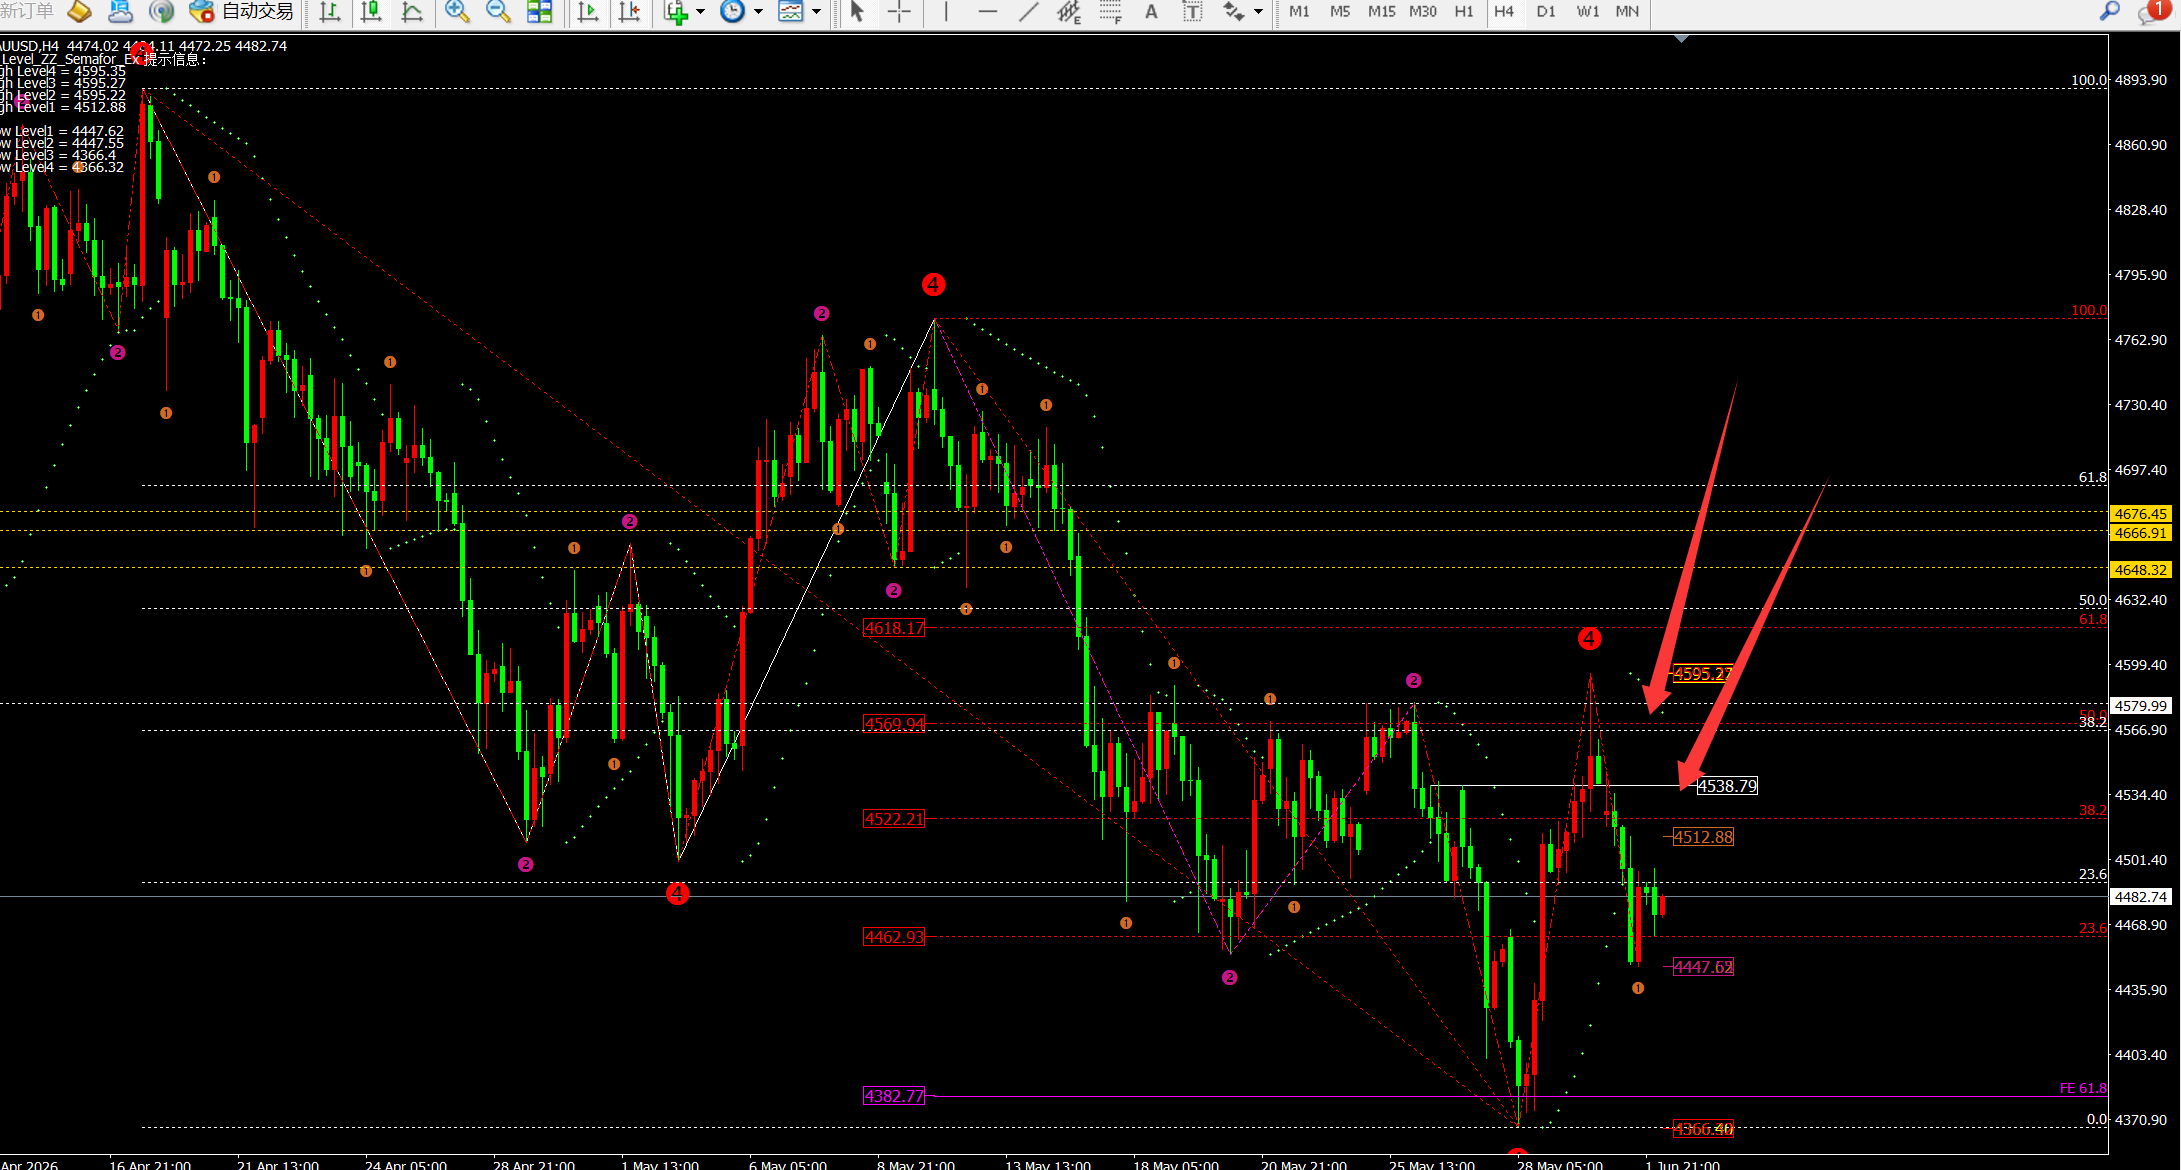Open the search magnifier icon

[x=2109, y=12]
